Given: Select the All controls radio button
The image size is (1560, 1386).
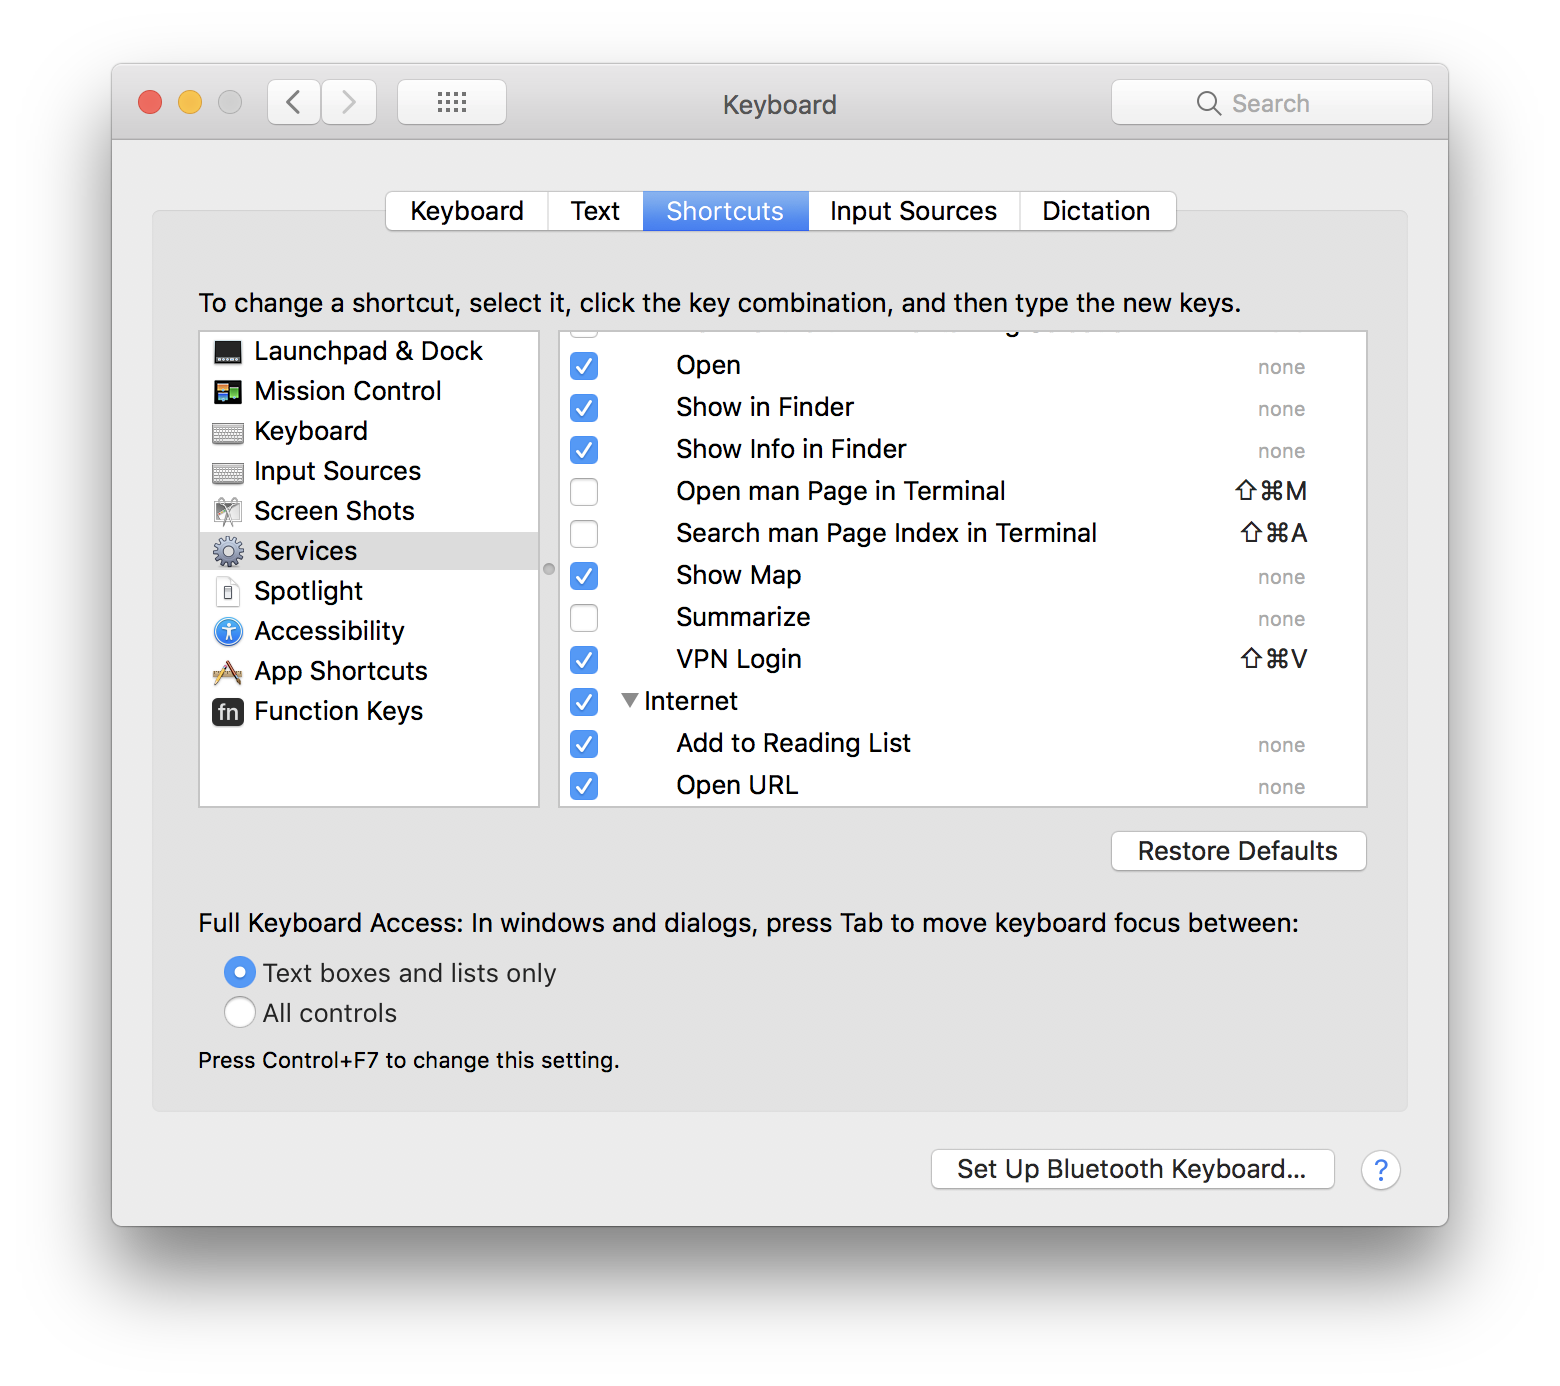Looking at the screenshot, I should click(240, 1013).
